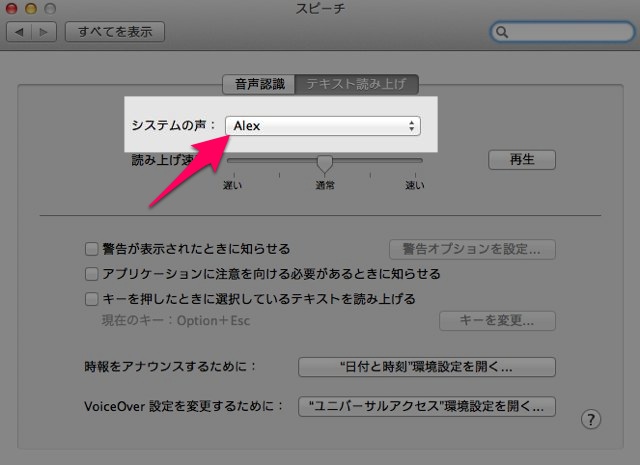This screenshot has height=465, width=640.
Task: Click the 通常 label under the slider
Action: [x=325, y=185]
